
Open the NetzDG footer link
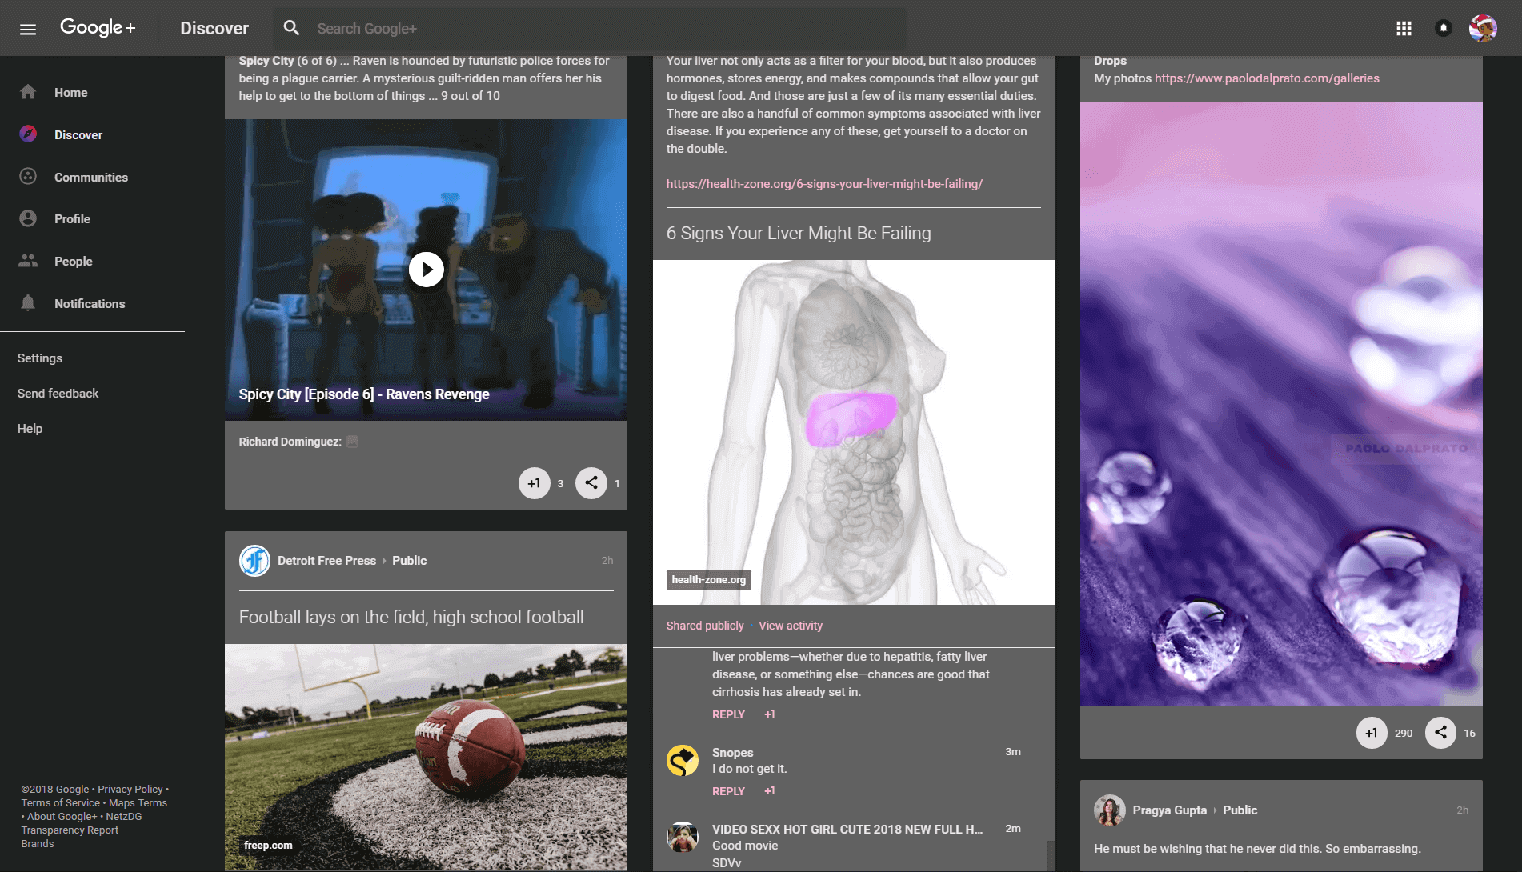point(124,817)
